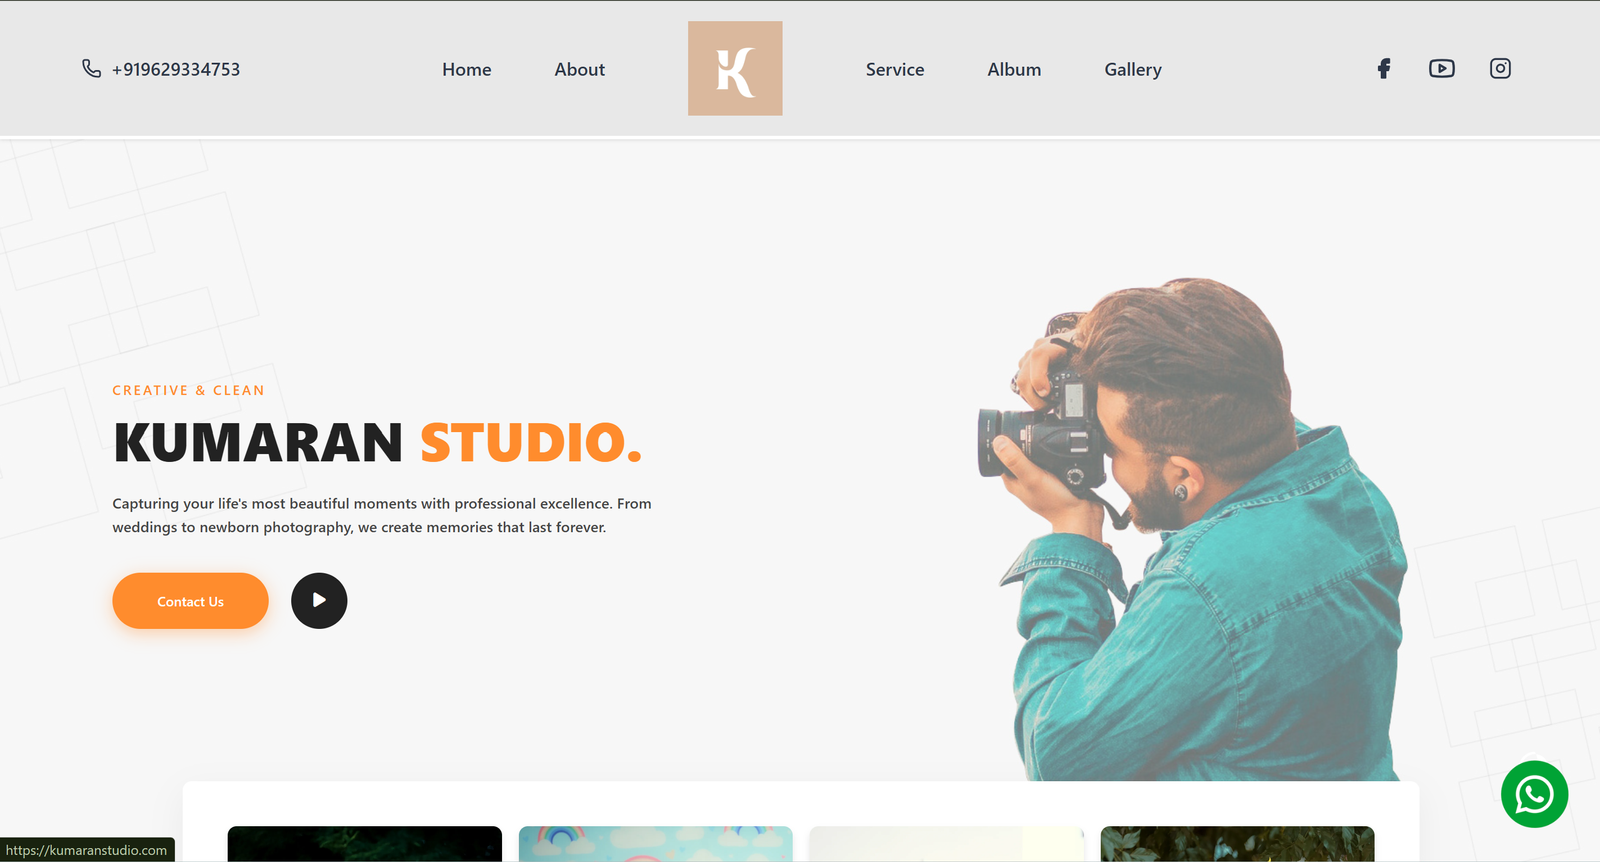This screenshot has width=1600, height=862.
Task: Open the Facebook page icon
Action: pyautogui.click(x=1384, y=69)
